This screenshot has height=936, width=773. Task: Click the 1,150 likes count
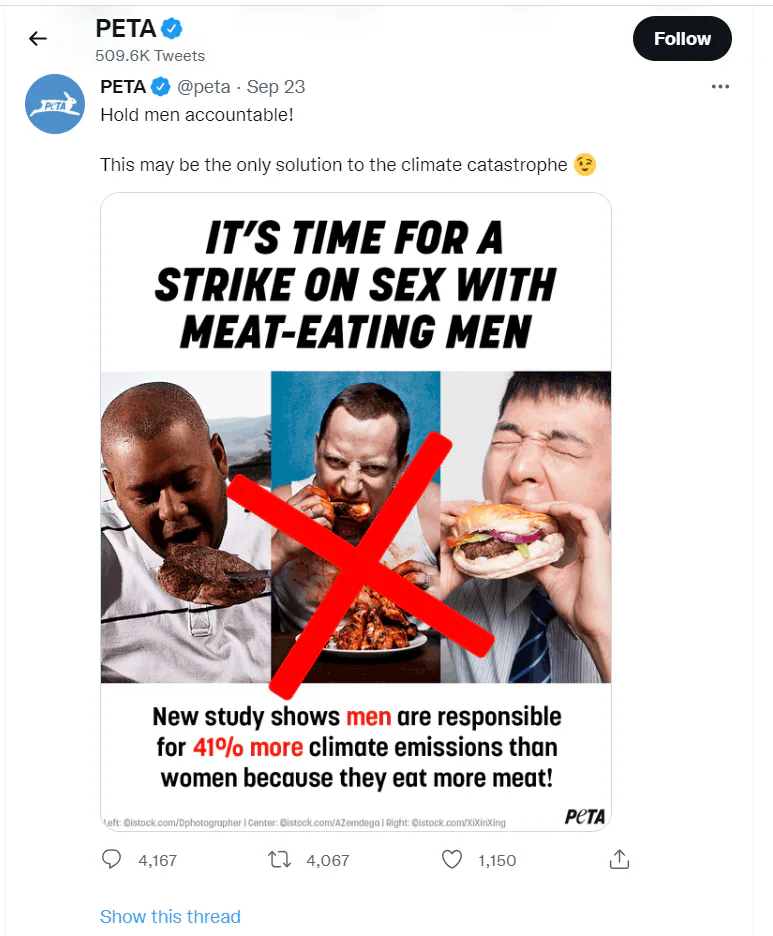click(x=495, y=860)
